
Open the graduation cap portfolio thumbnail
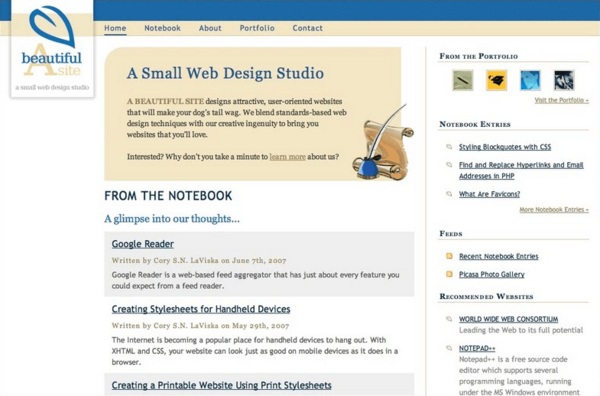click(496, 80)
